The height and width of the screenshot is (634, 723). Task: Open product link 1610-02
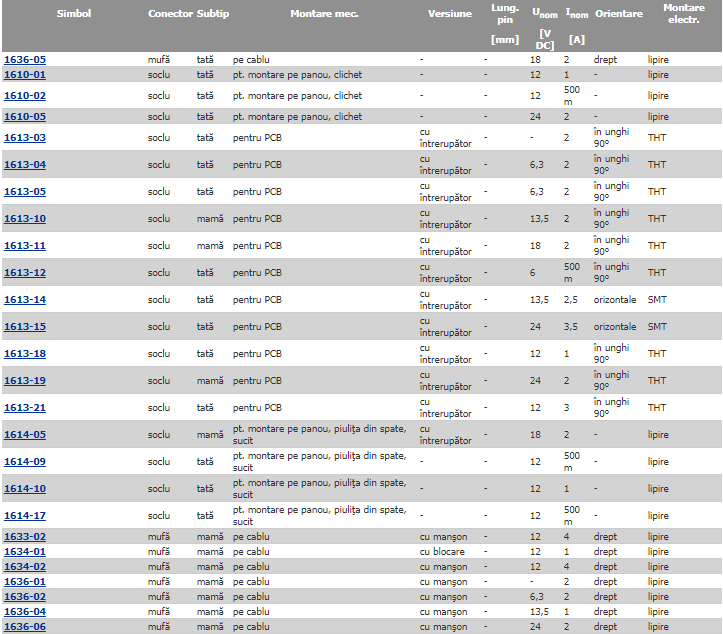pyautogui.click(x=25, y=96)
